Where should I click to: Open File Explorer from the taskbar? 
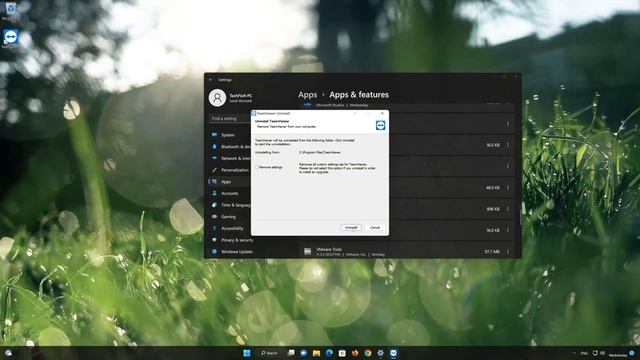click(x=316, y=353)
